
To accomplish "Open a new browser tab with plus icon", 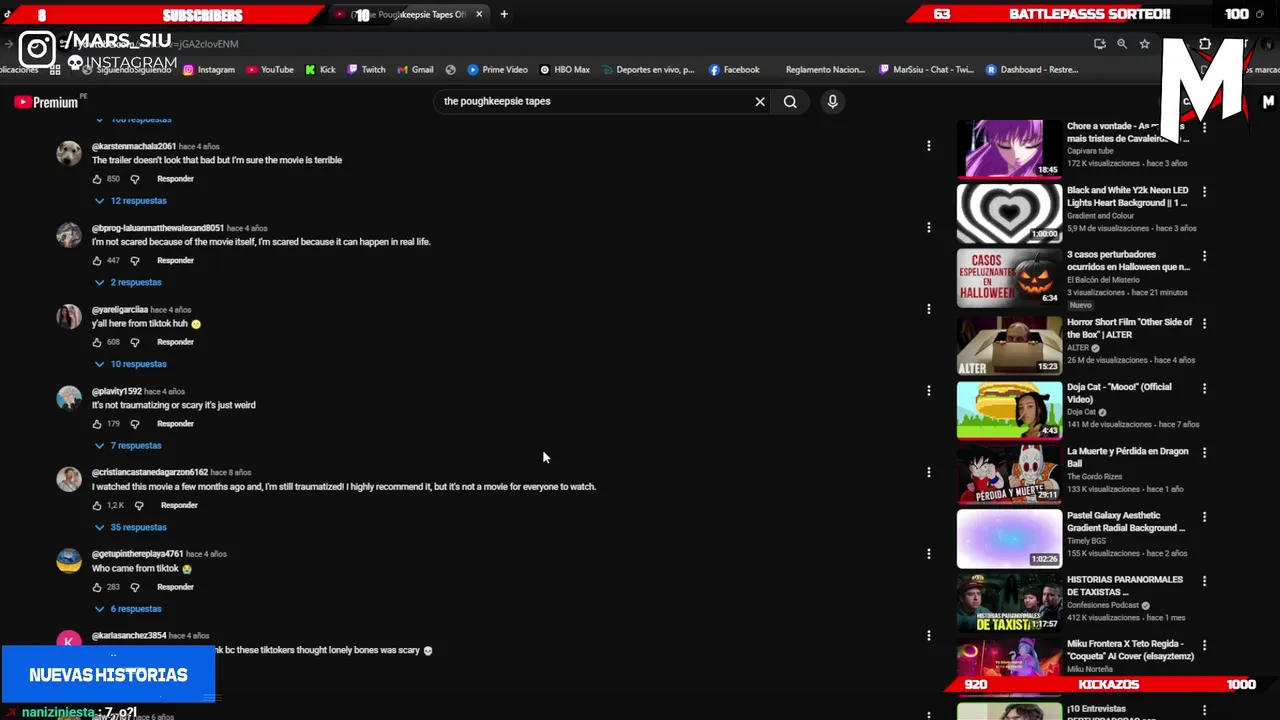I will point(504,14).
